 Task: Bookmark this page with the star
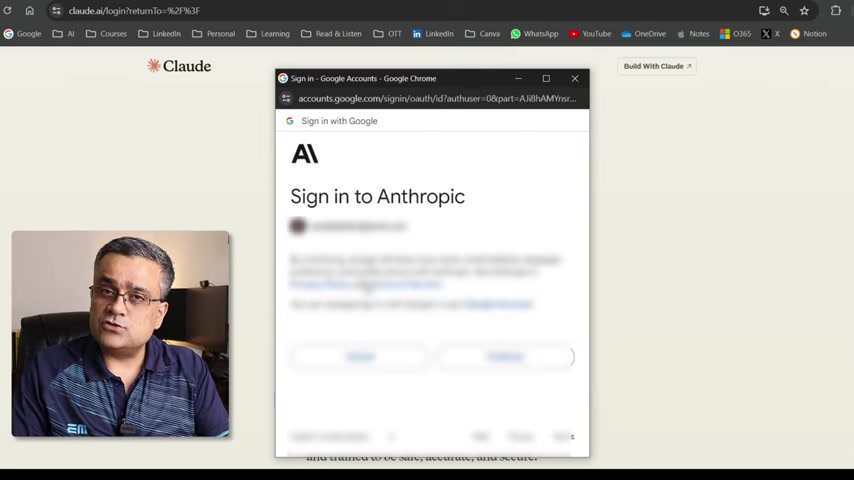(804, 10)
